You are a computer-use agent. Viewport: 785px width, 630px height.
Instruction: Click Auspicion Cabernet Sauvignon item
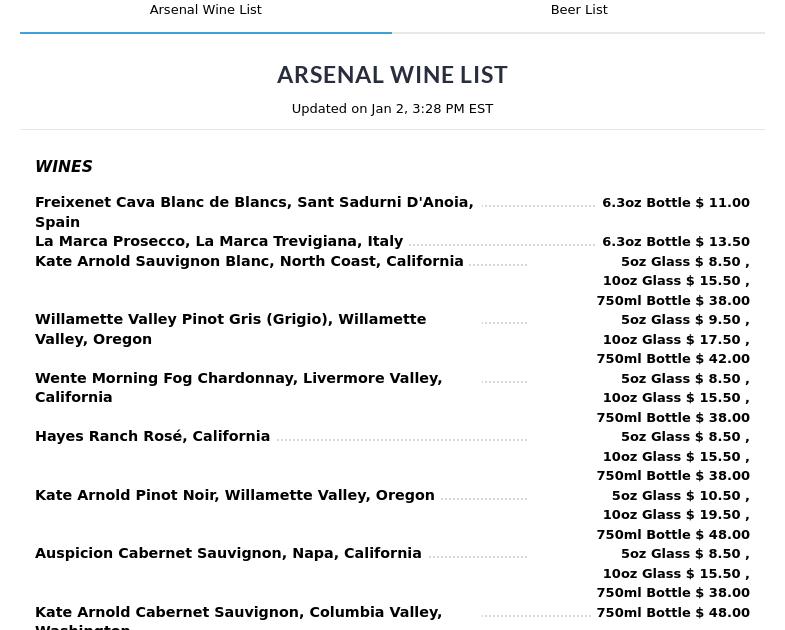(x=228, y=553)
